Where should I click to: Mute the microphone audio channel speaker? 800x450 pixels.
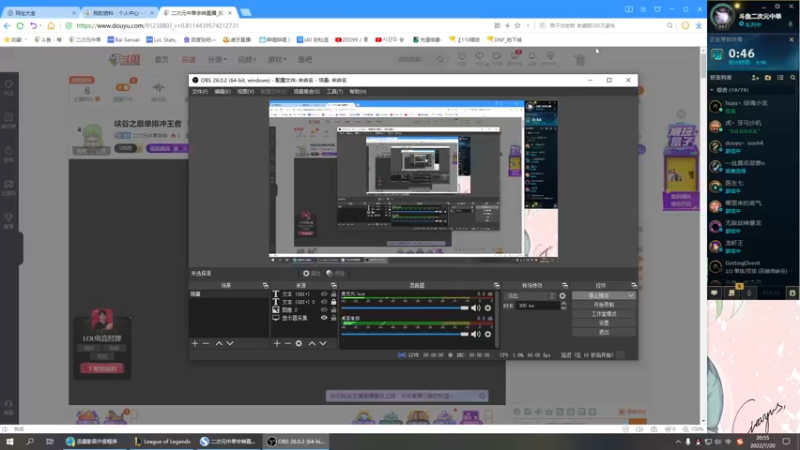point(476,308)
